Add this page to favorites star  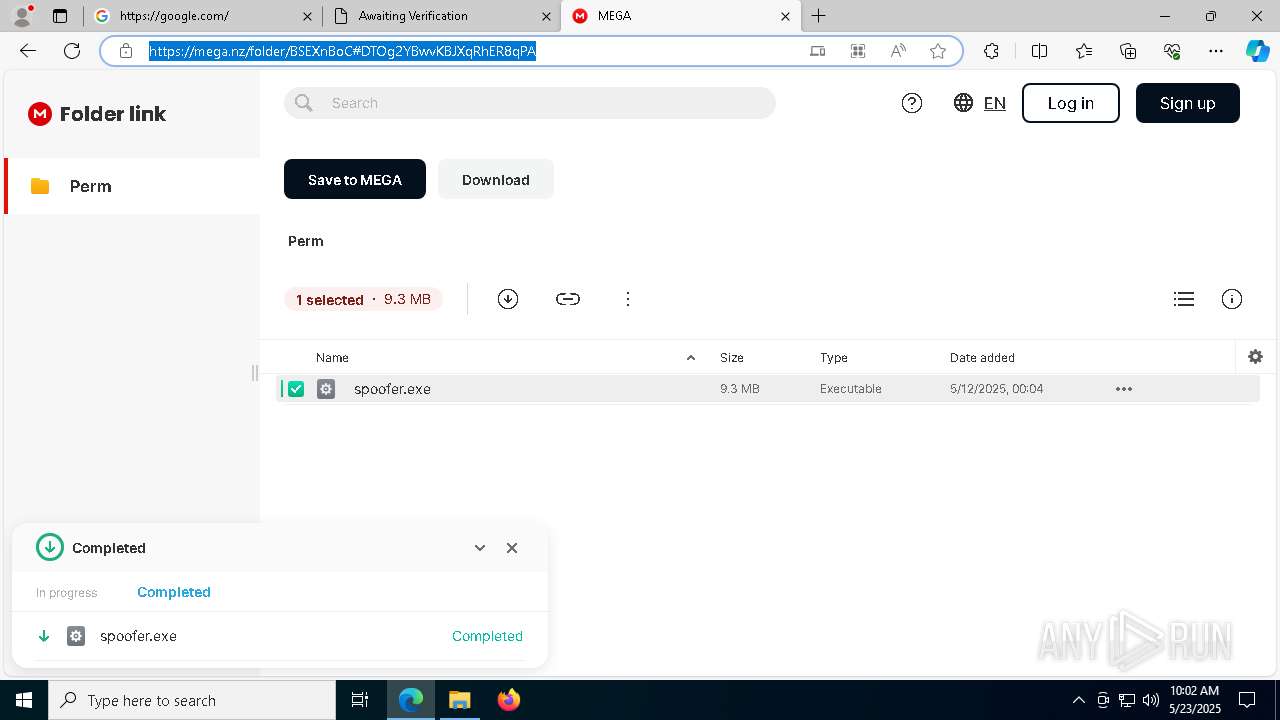[x=938, y=51]
